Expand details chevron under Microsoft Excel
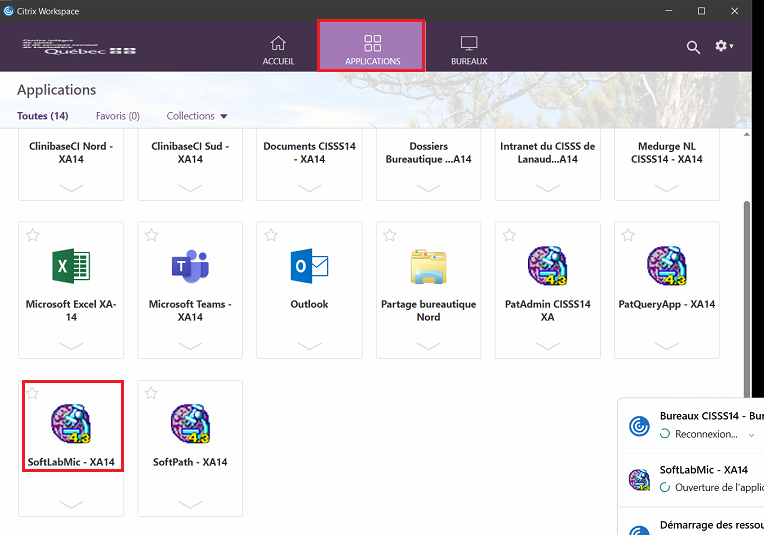This screenshot has height=535, width=764. [x=71, y=346]
